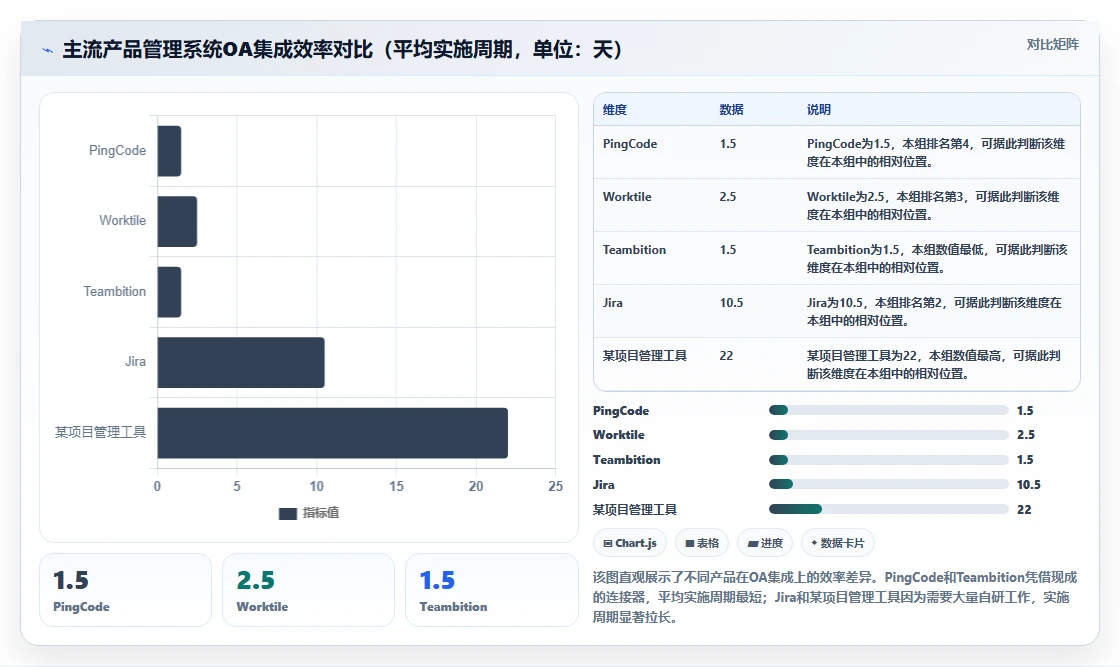Toggle the 指标值 legend item
The width and height of the screenshot is (1120, 667).
click(309, 513)
